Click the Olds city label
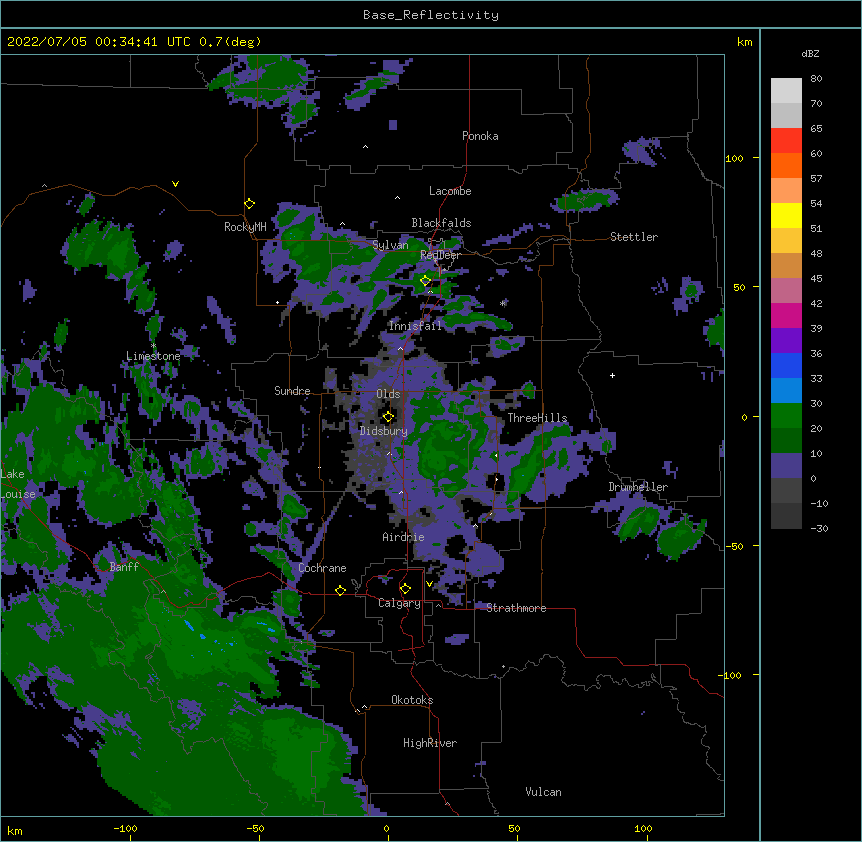The width and height of the screenshot is (862, 842). pyautogui.click(x=388, y=394)
